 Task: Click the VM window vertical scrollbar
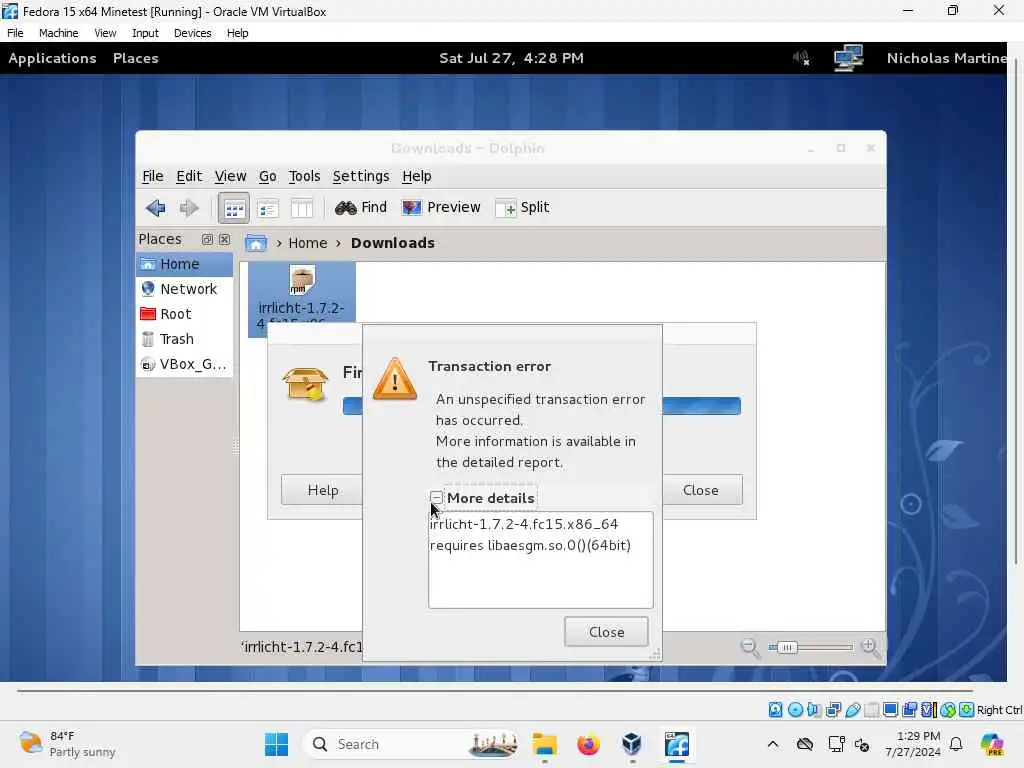click(x=1016, y=310)
